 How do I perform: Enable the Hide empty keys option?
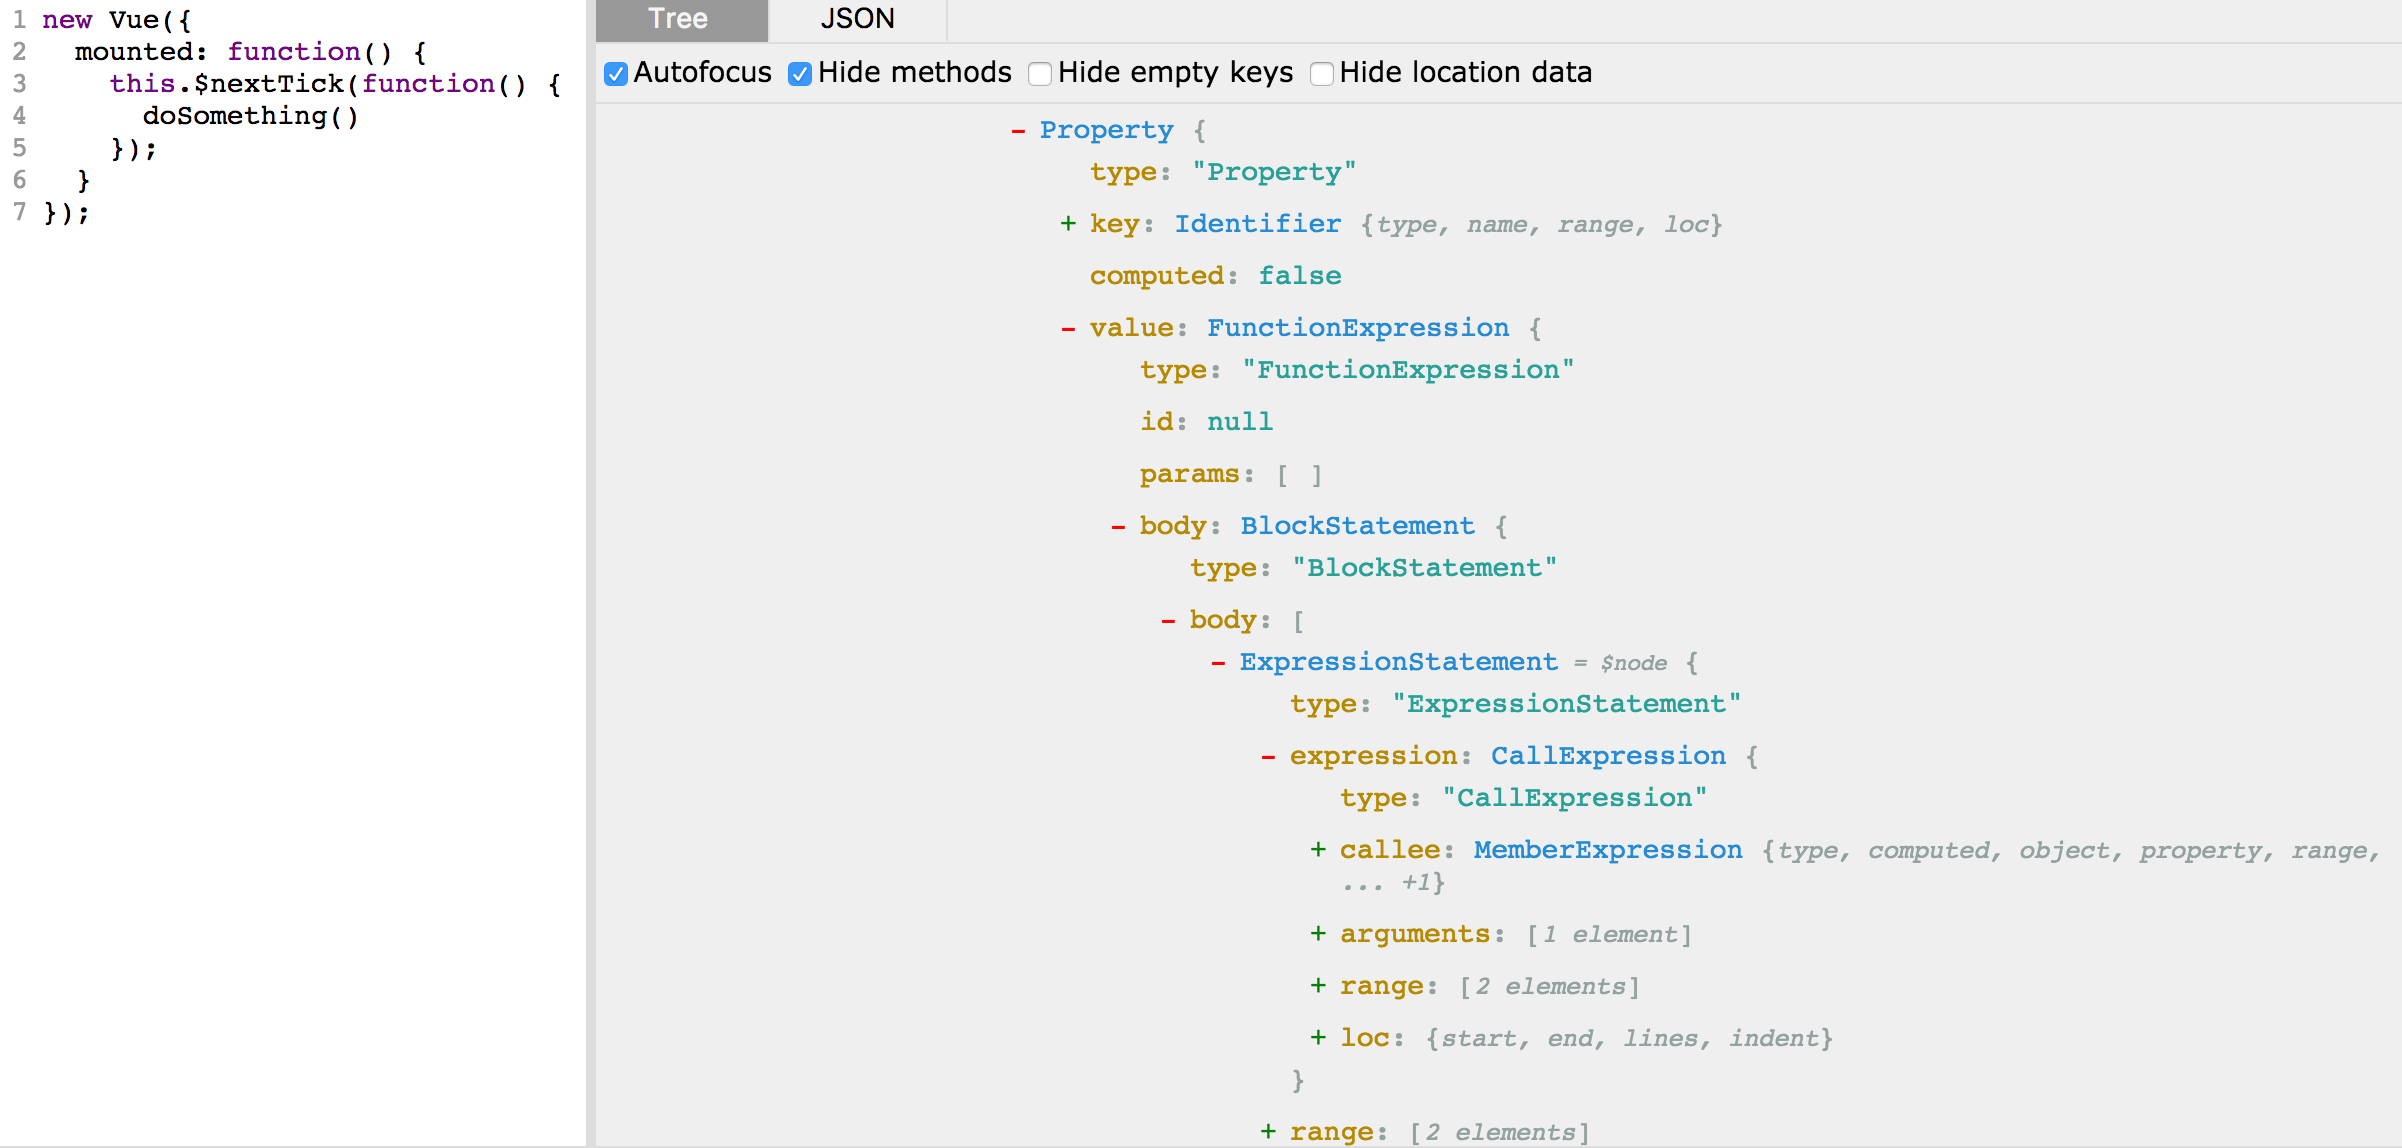pos(1040,73)
